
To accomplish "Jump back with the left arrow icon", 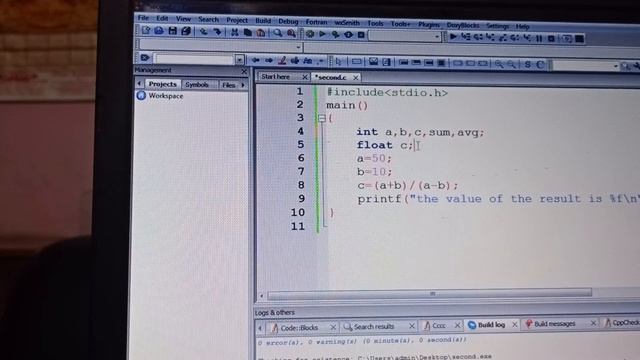I will tap(256, 60).
